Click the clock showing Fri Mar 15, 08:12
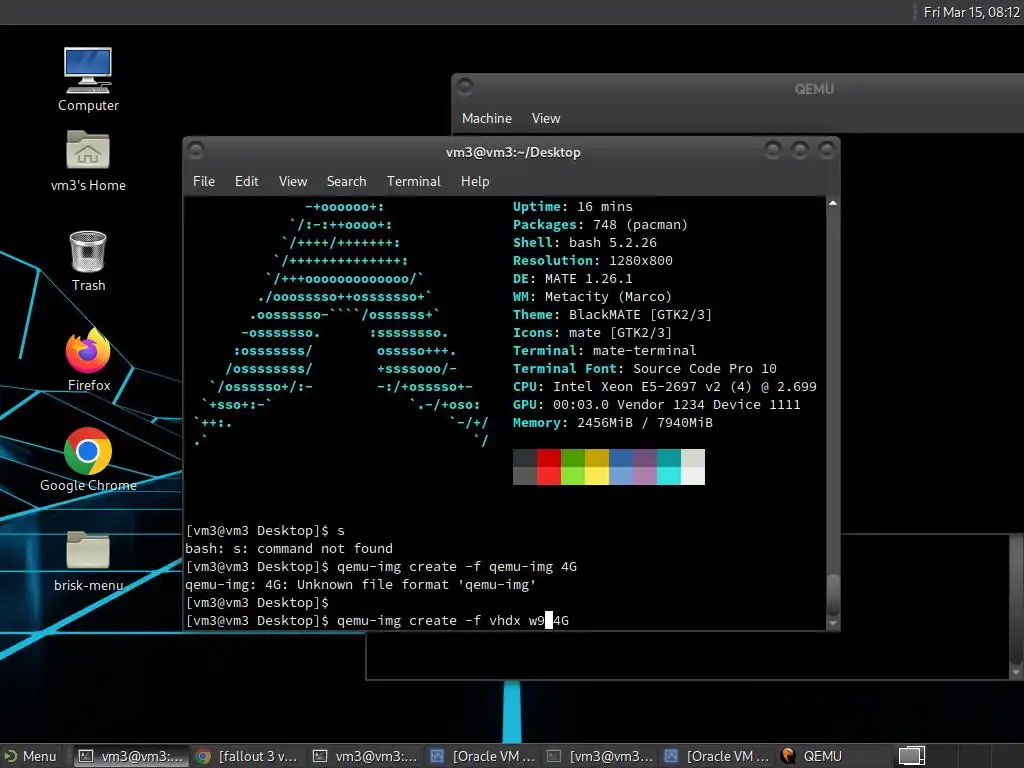This screenshot has width=1024, height=768. (971, 12)
